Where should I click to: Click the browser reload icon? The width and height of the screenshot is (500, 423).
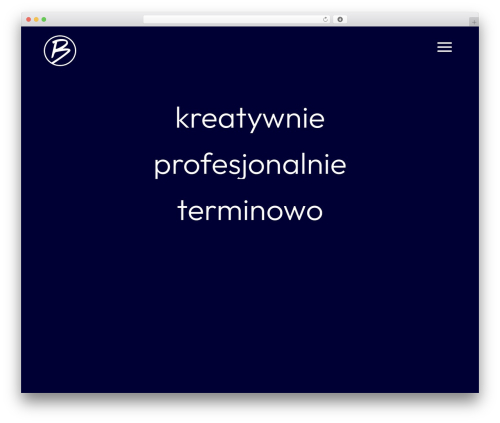[x=325, y=20]
